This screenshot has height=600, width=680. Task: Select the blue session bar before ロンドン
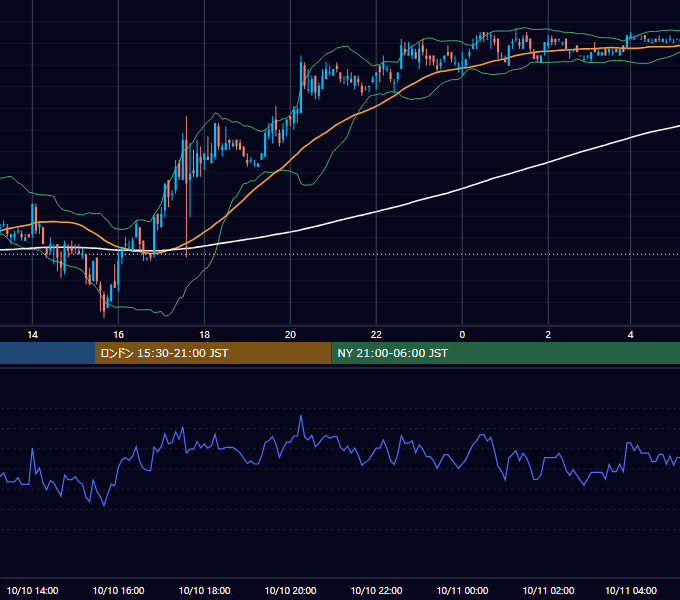[x=47, y=353]
